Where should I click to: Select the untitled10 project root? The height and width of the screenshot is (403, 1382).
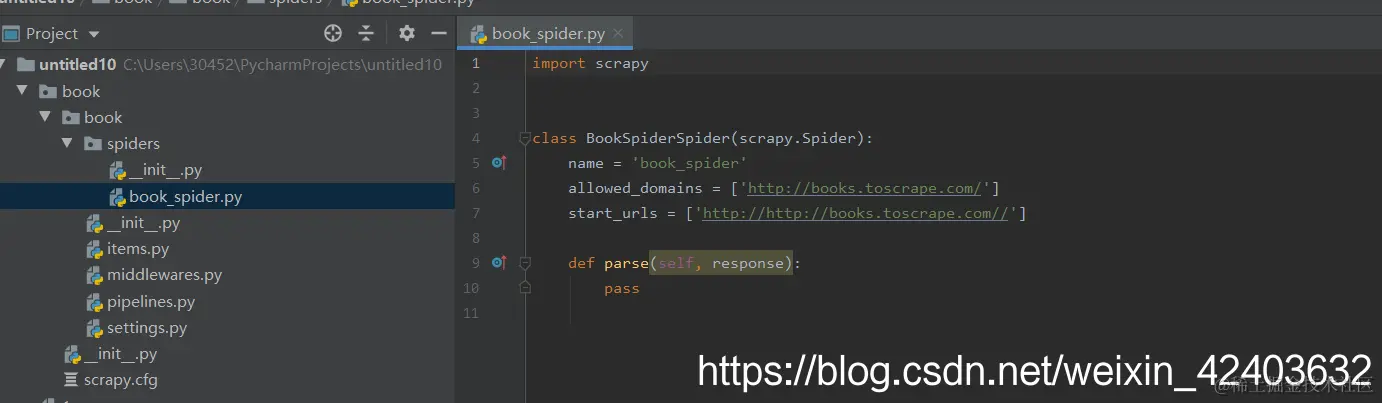[x=78, y=65]
